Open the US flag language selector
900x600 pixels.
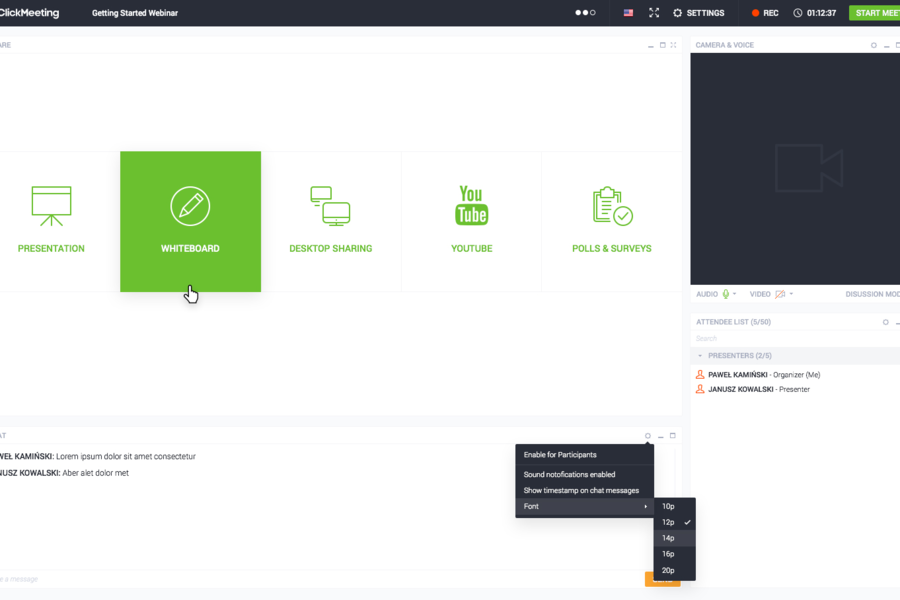628,13
